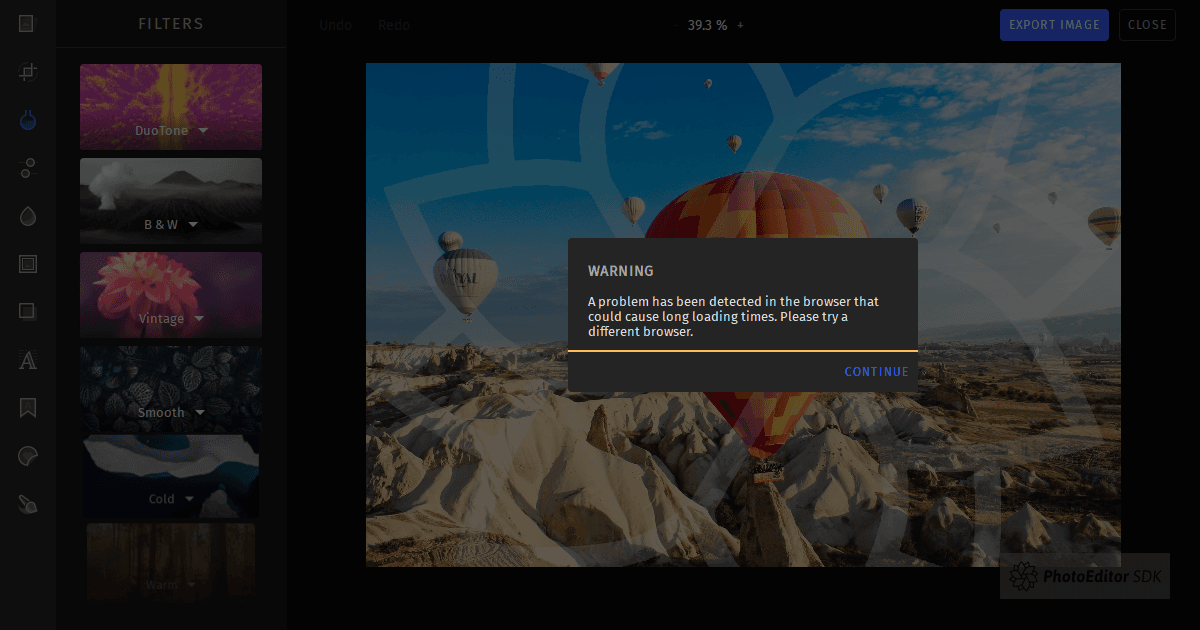The image size is (1200, 630).
Task: Select the Brush tool
Action: click(x=28, y=504)
